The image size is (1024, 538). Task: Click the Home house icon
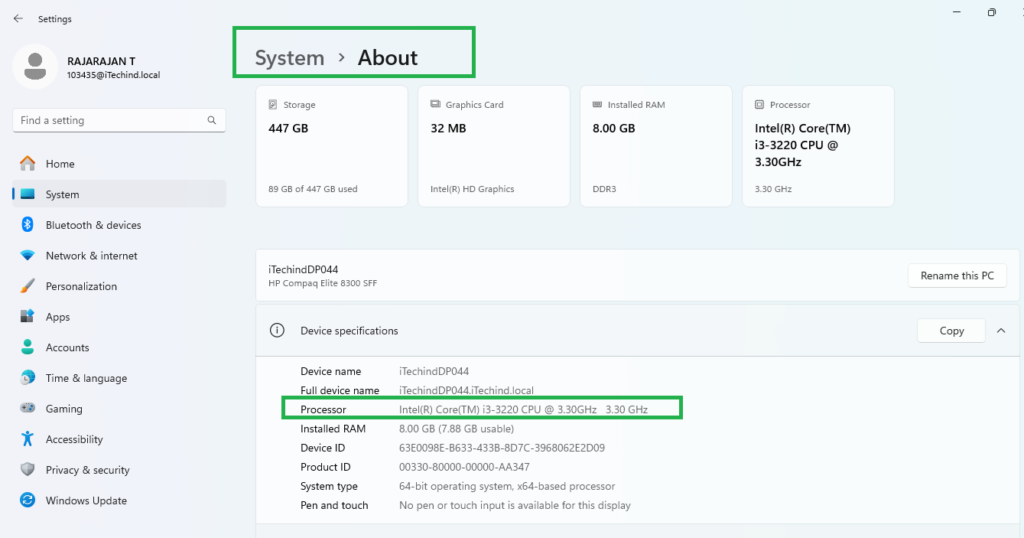click(27, 163)
